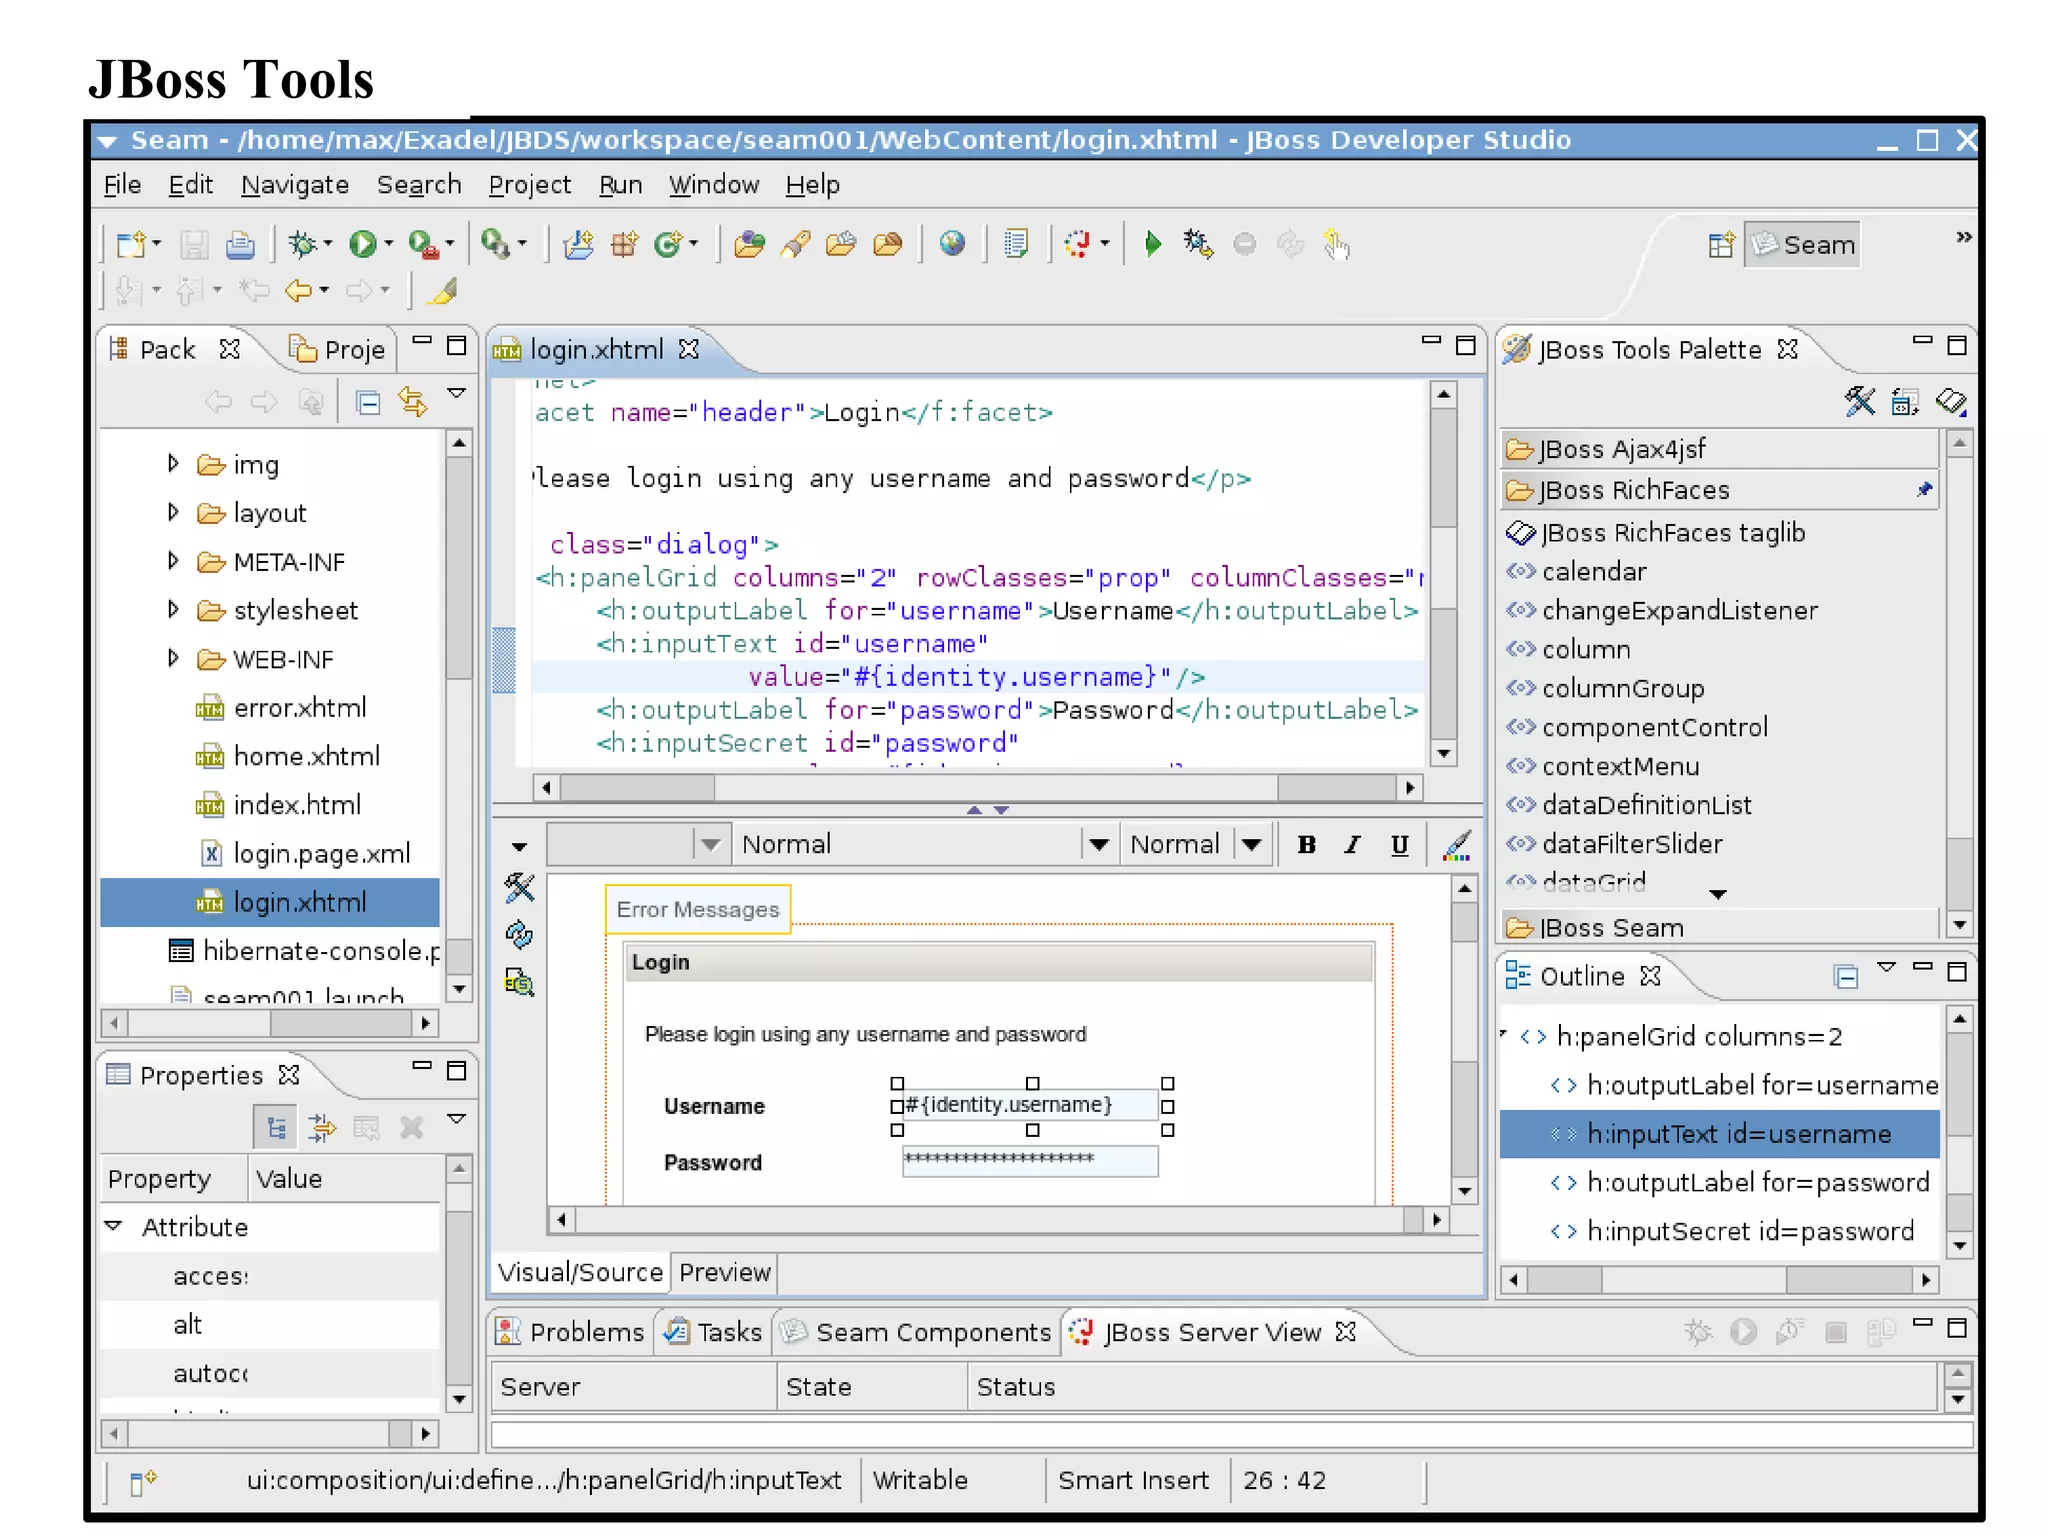Click the Debug bug icon in the toolbar
Viewport: 2048px width, 1536px height.
pyautogui.click(x=302, y=244)
